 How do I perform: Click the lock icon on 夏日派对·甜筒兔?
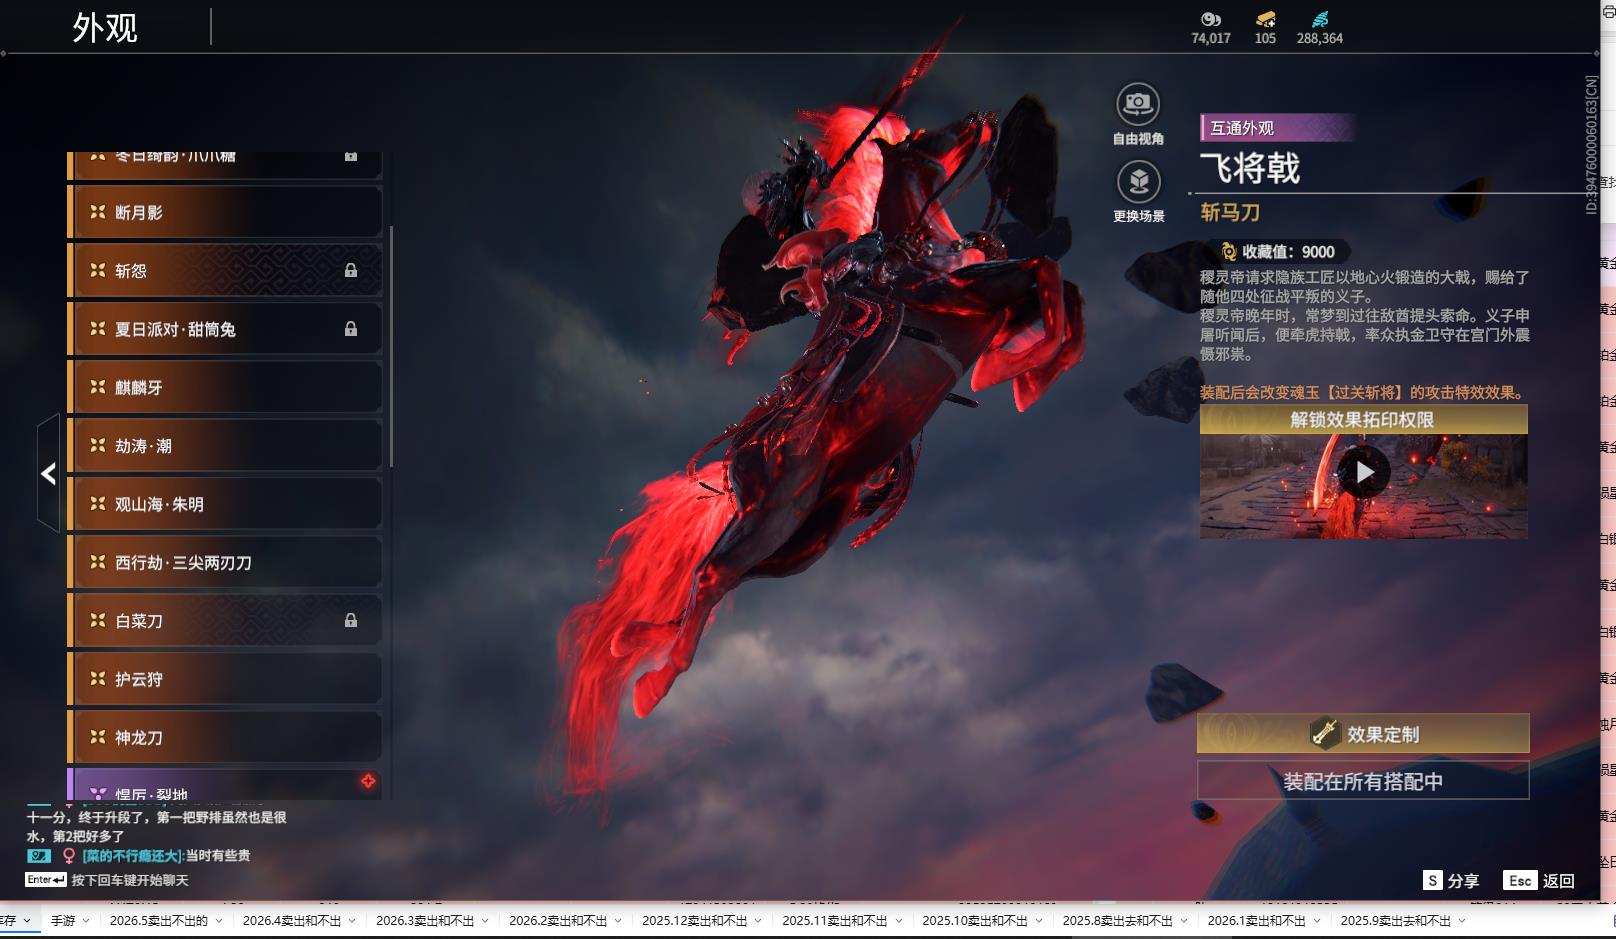pyautogui.click(x=351, y=329)
